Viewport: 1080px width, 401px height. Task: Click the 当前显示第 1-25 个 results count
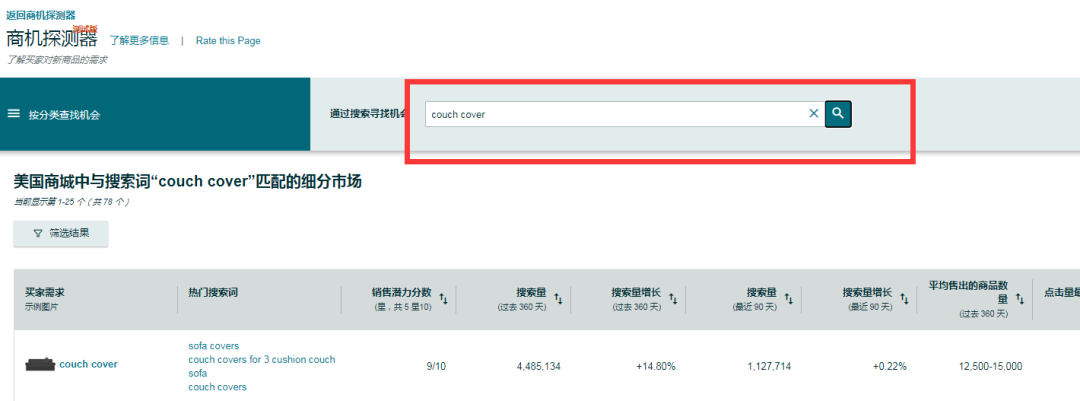(72, 202)
